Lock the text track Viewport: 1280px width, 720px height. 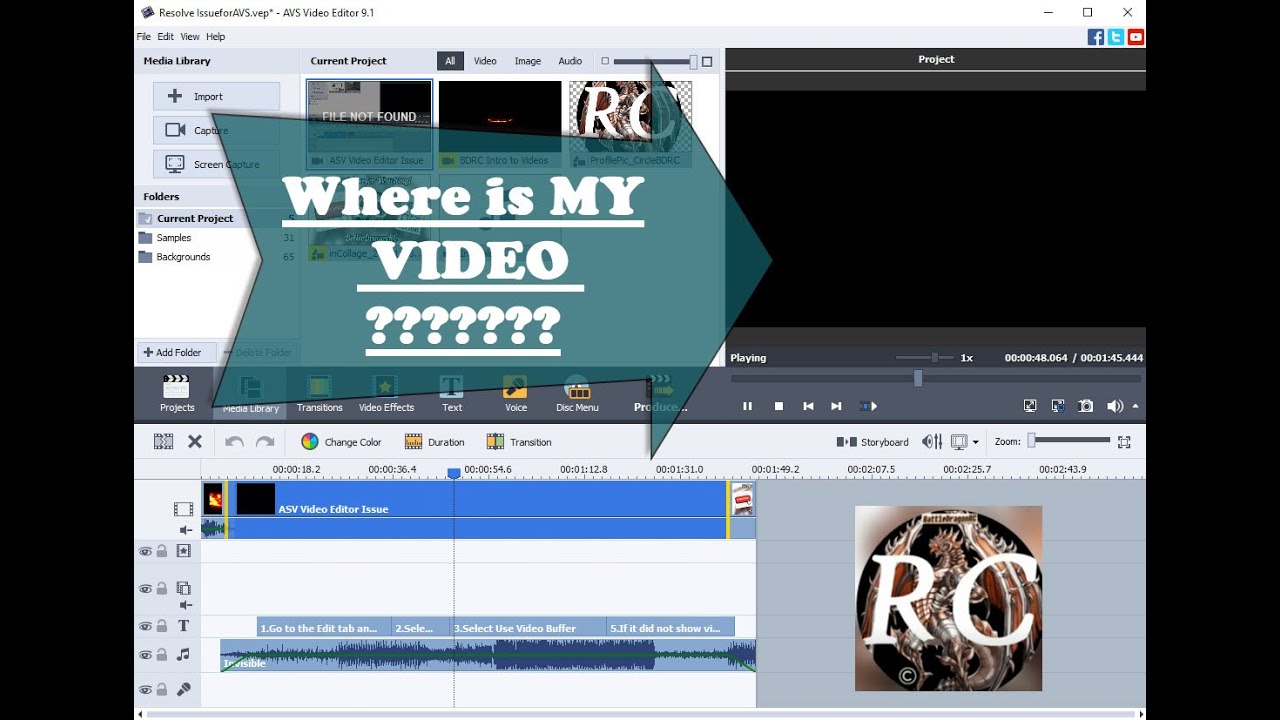point(162,627)
